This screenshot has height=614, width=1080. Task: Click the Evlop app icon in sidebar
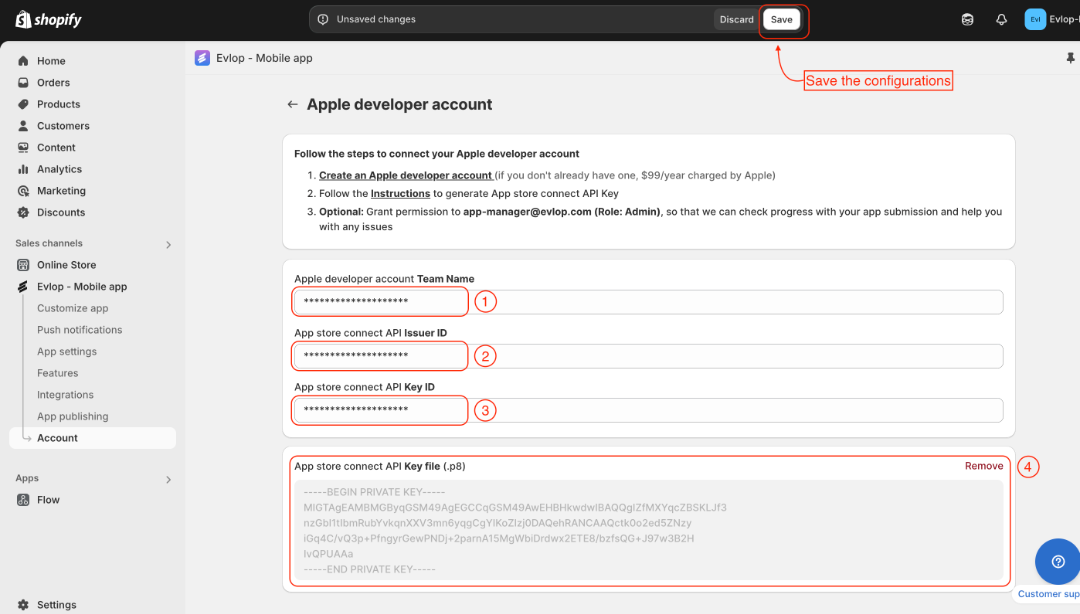pyautogui.click(x=23, y=287)
